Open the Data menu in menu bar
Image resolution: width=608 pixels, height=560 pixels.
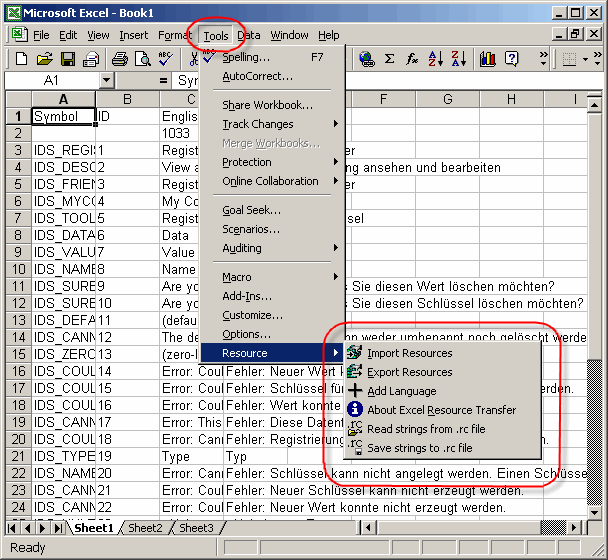(249, 35)
